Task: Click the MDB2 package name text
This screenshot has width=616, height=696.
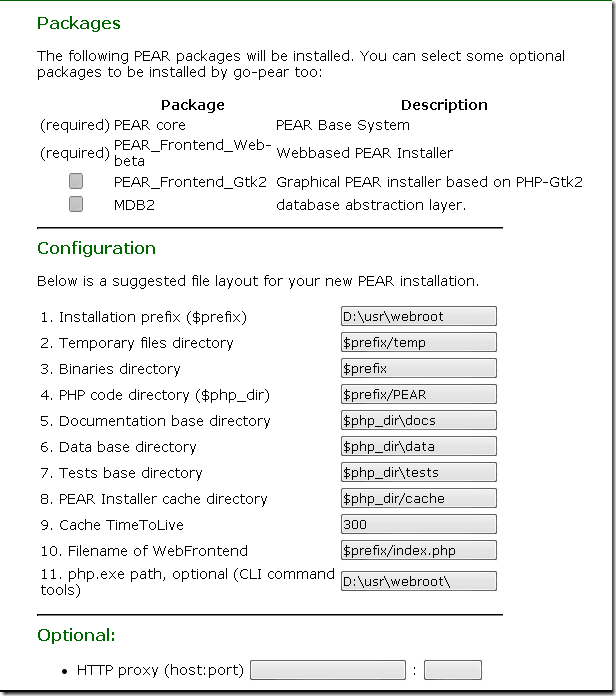Action: (134, 205)
